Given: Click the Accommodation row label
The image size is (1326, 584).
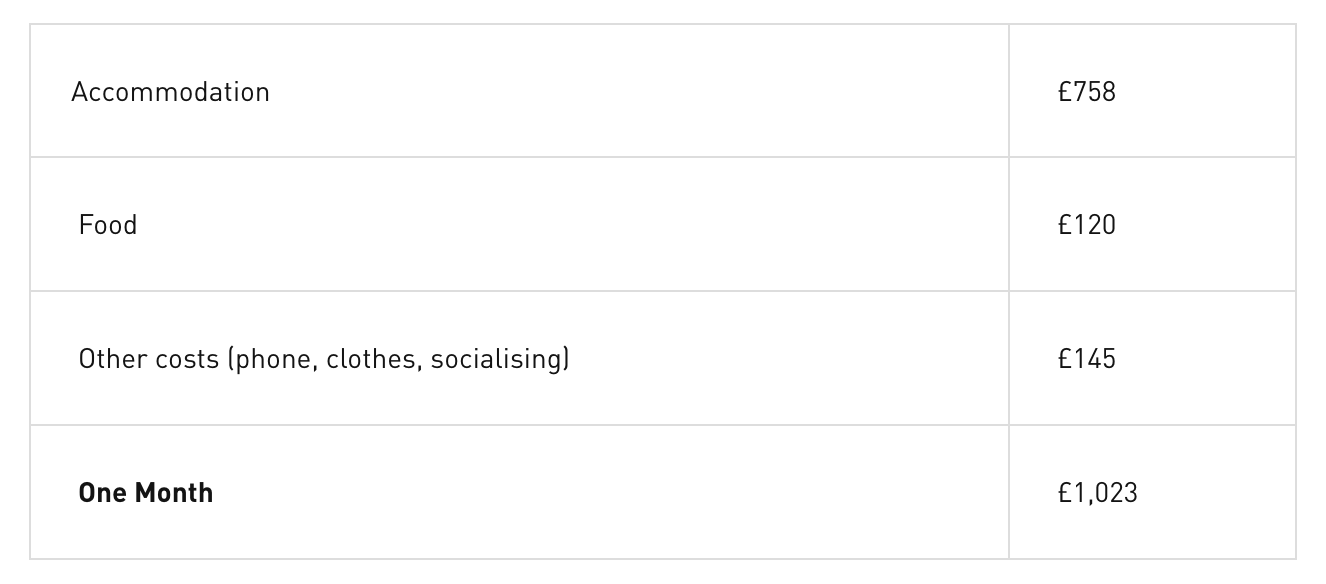Looking at the screenshot, I should click(170, 92).
